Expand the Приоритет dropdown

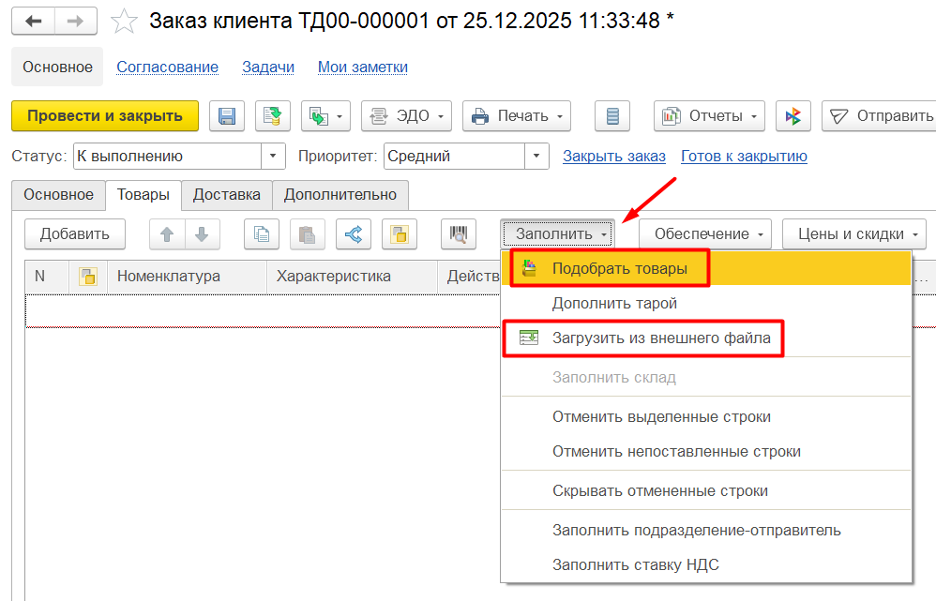(x=538, y=156)
